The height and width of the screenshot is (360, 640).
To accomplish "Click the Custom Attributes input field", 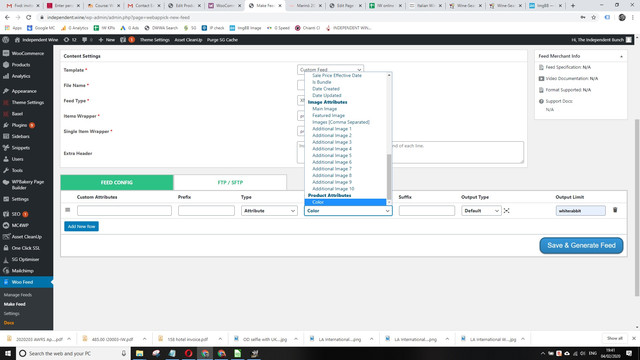I will 124,211.
